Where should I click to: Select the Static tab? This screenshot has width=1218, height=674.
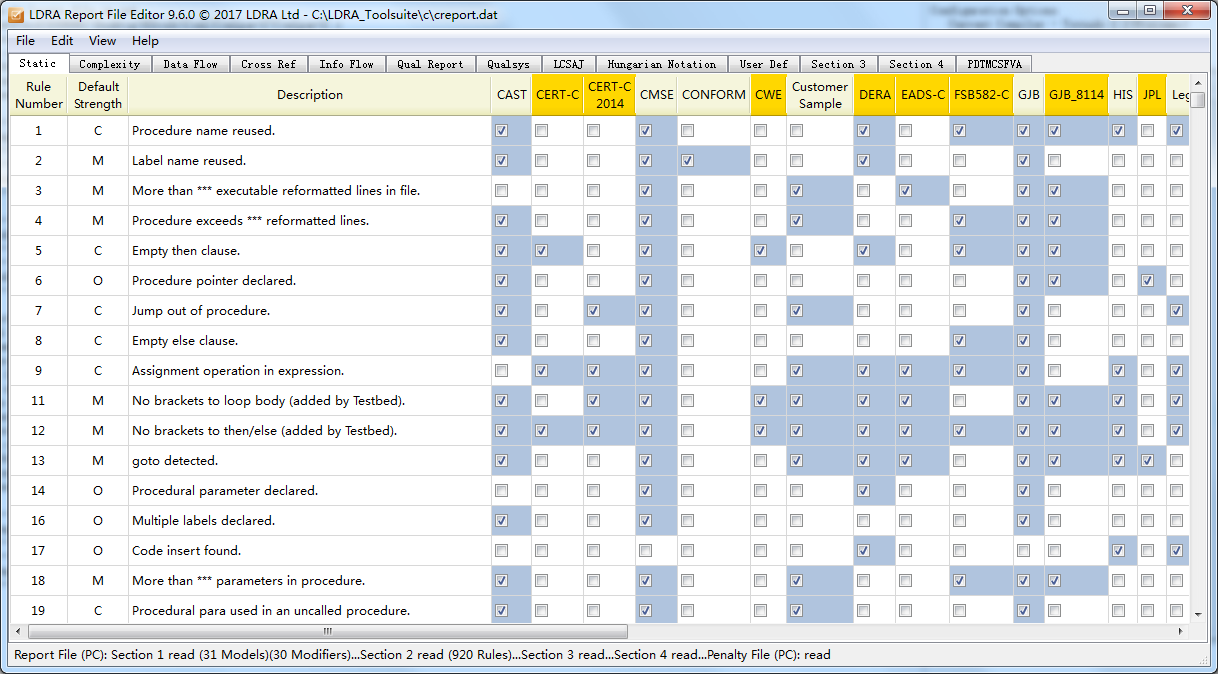click(38, 63)
